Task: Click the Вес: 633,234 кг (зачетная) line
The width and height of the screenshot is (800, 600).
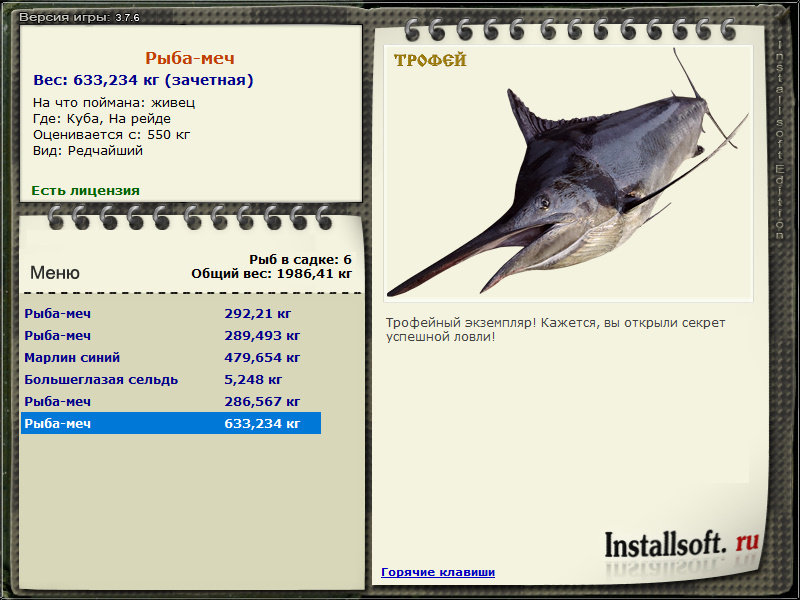Action: tap(143, 80)
